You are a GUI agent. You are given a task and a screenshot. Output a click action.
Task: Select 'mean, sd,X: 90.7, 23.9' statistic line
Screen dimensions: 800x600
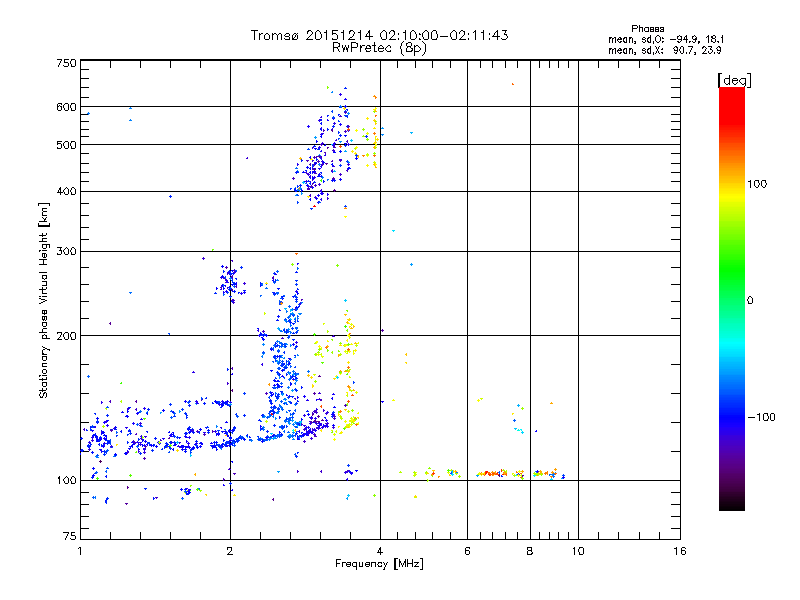tap(664, 50)
